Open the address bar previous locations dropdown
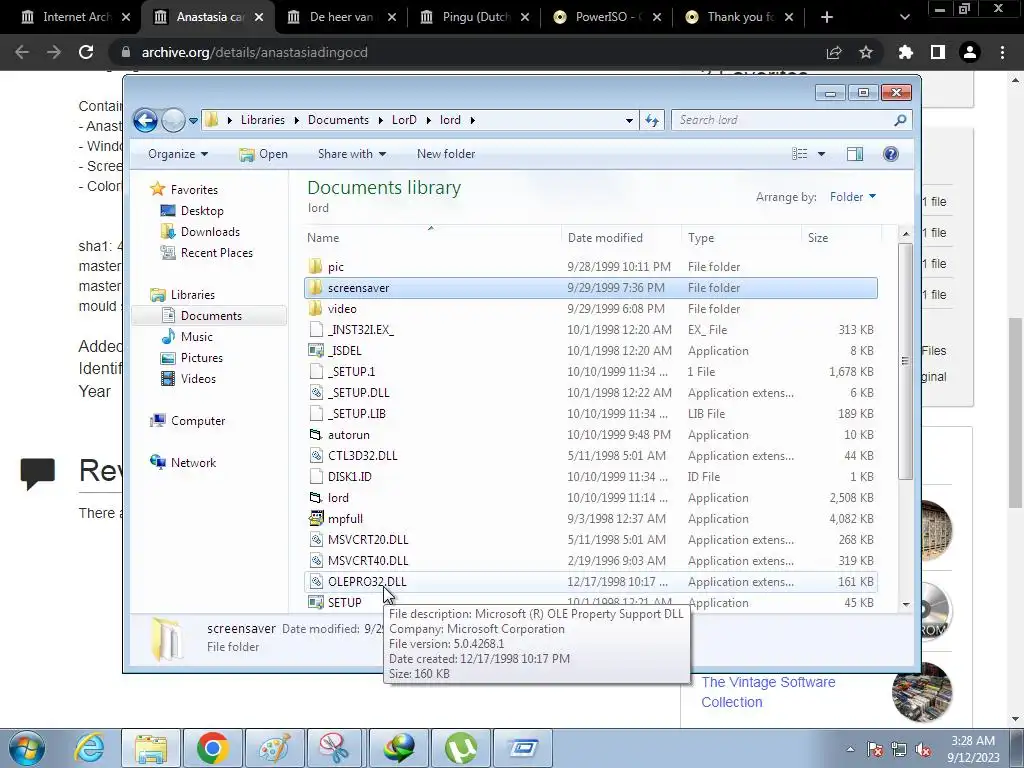 pos(629,120)
